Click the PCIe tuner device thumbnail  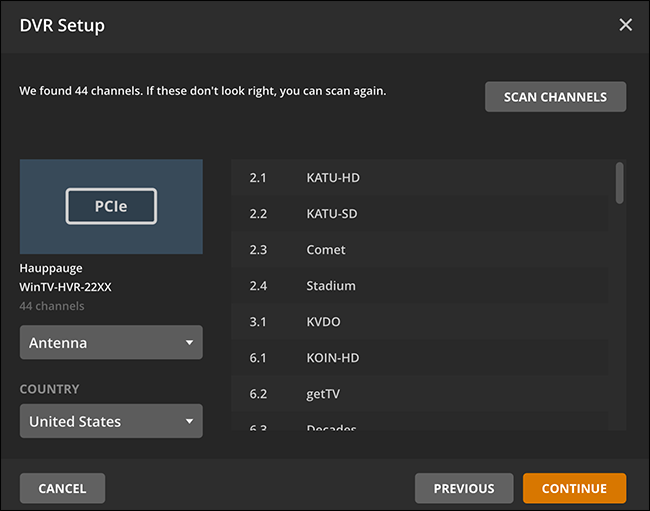(111, 207)
